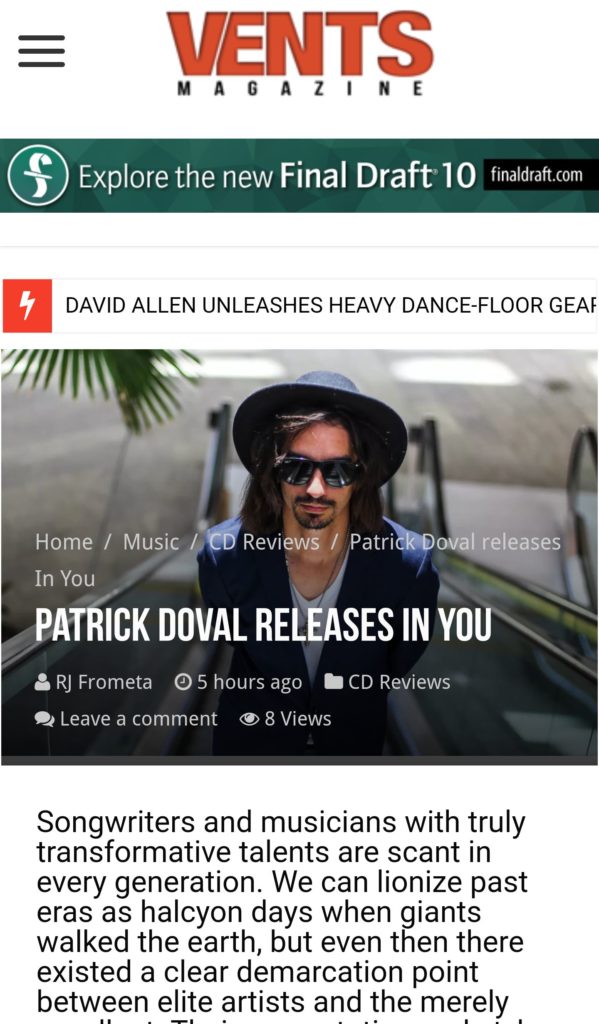Click the eye icon beside 8 Views
The height and width of the screenshot is (1024, 599).
click(x=250, y=719)
